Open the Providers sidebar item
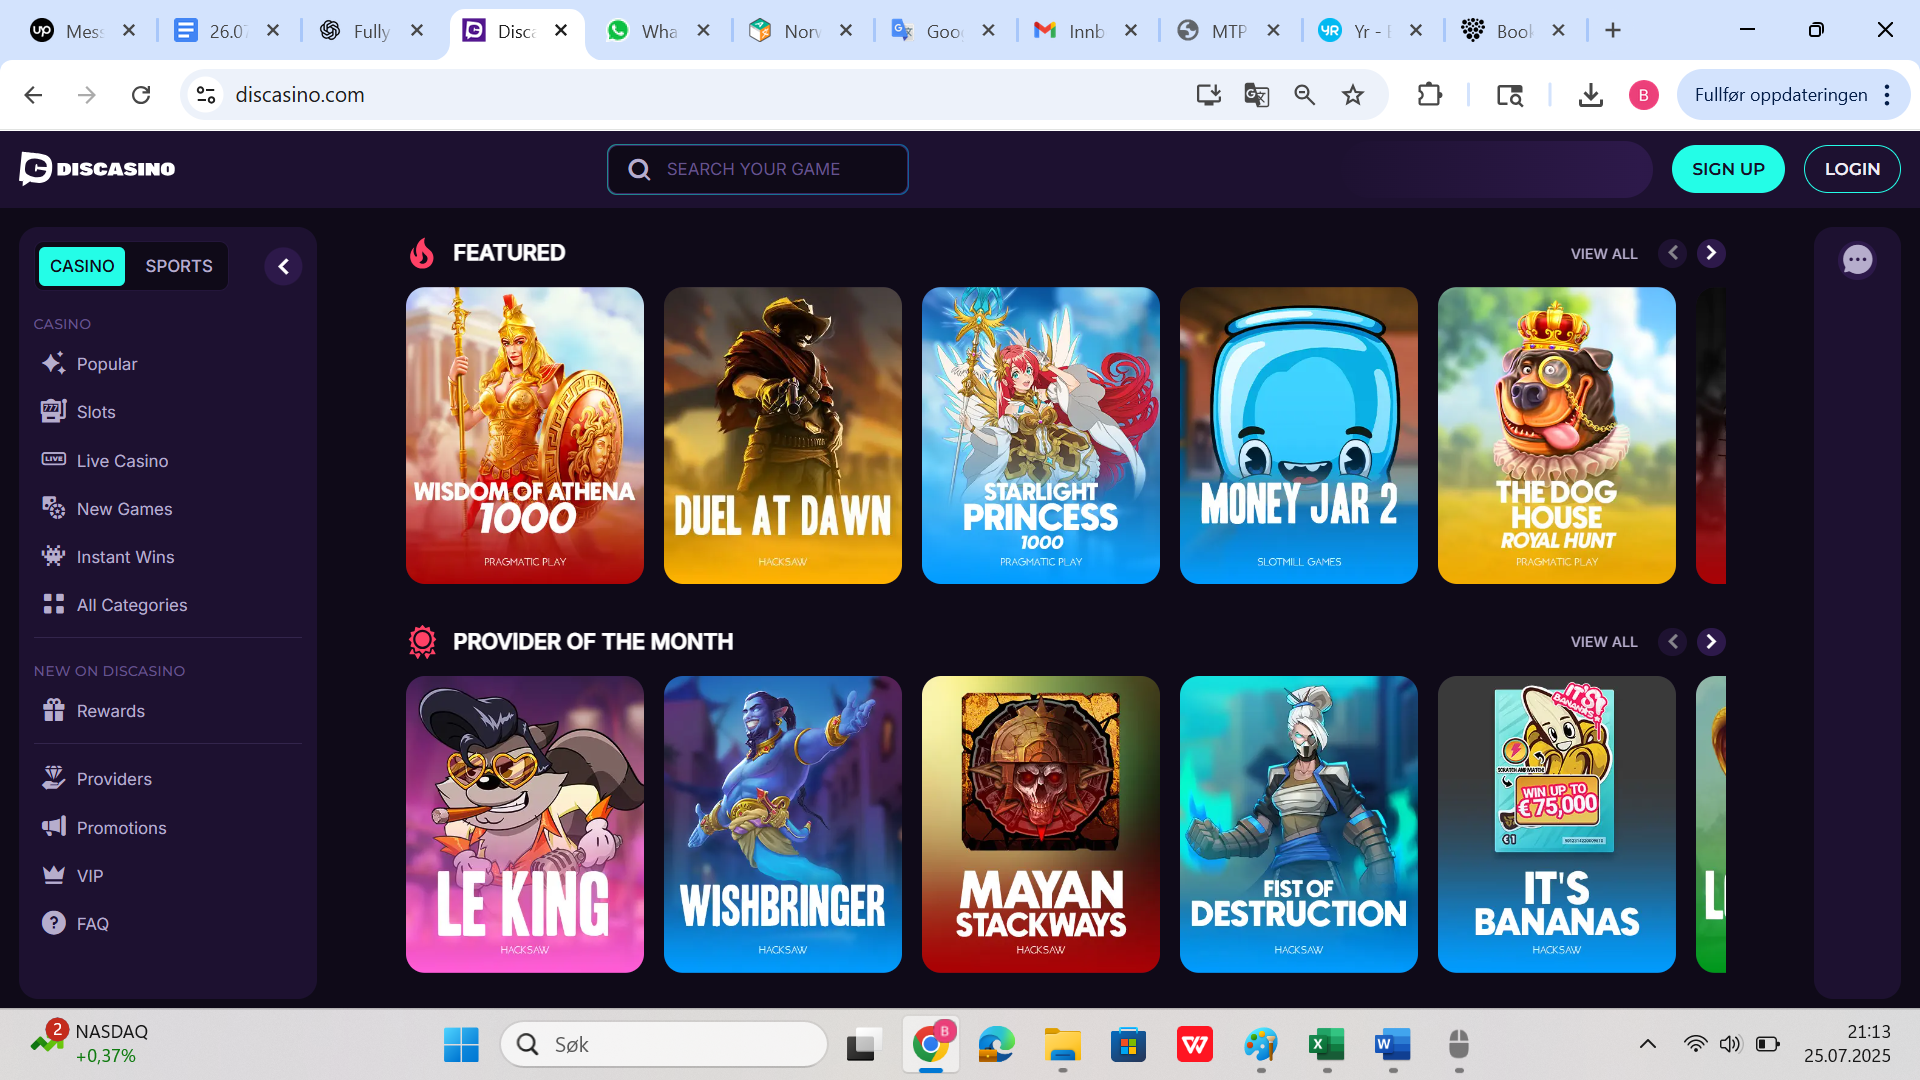This screenshot has height=1080, width=1920. point(114,779)
